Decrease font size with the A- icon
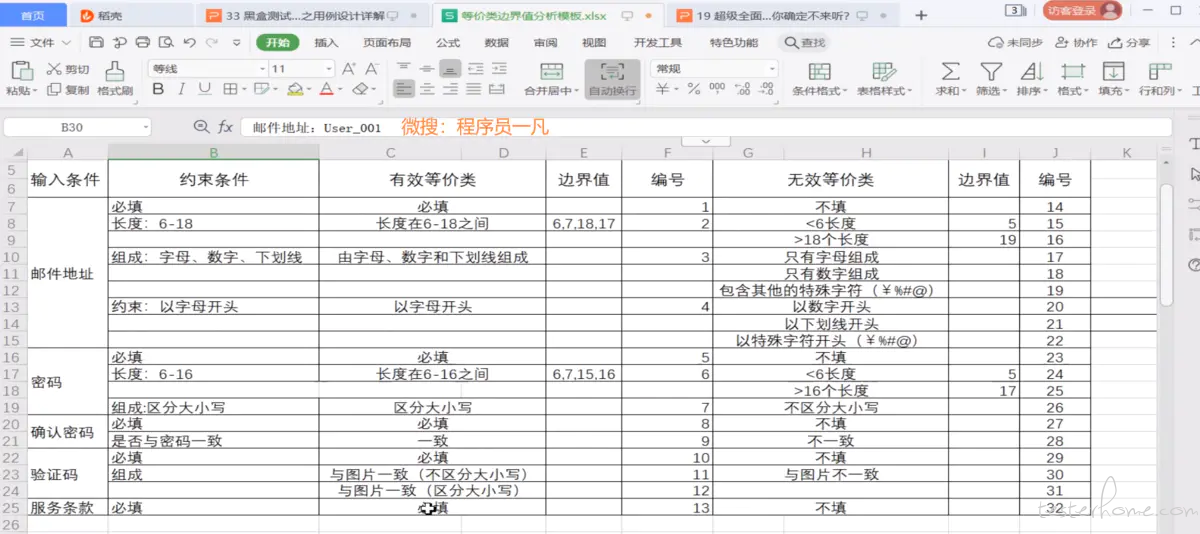 click(x=371, y=69)
